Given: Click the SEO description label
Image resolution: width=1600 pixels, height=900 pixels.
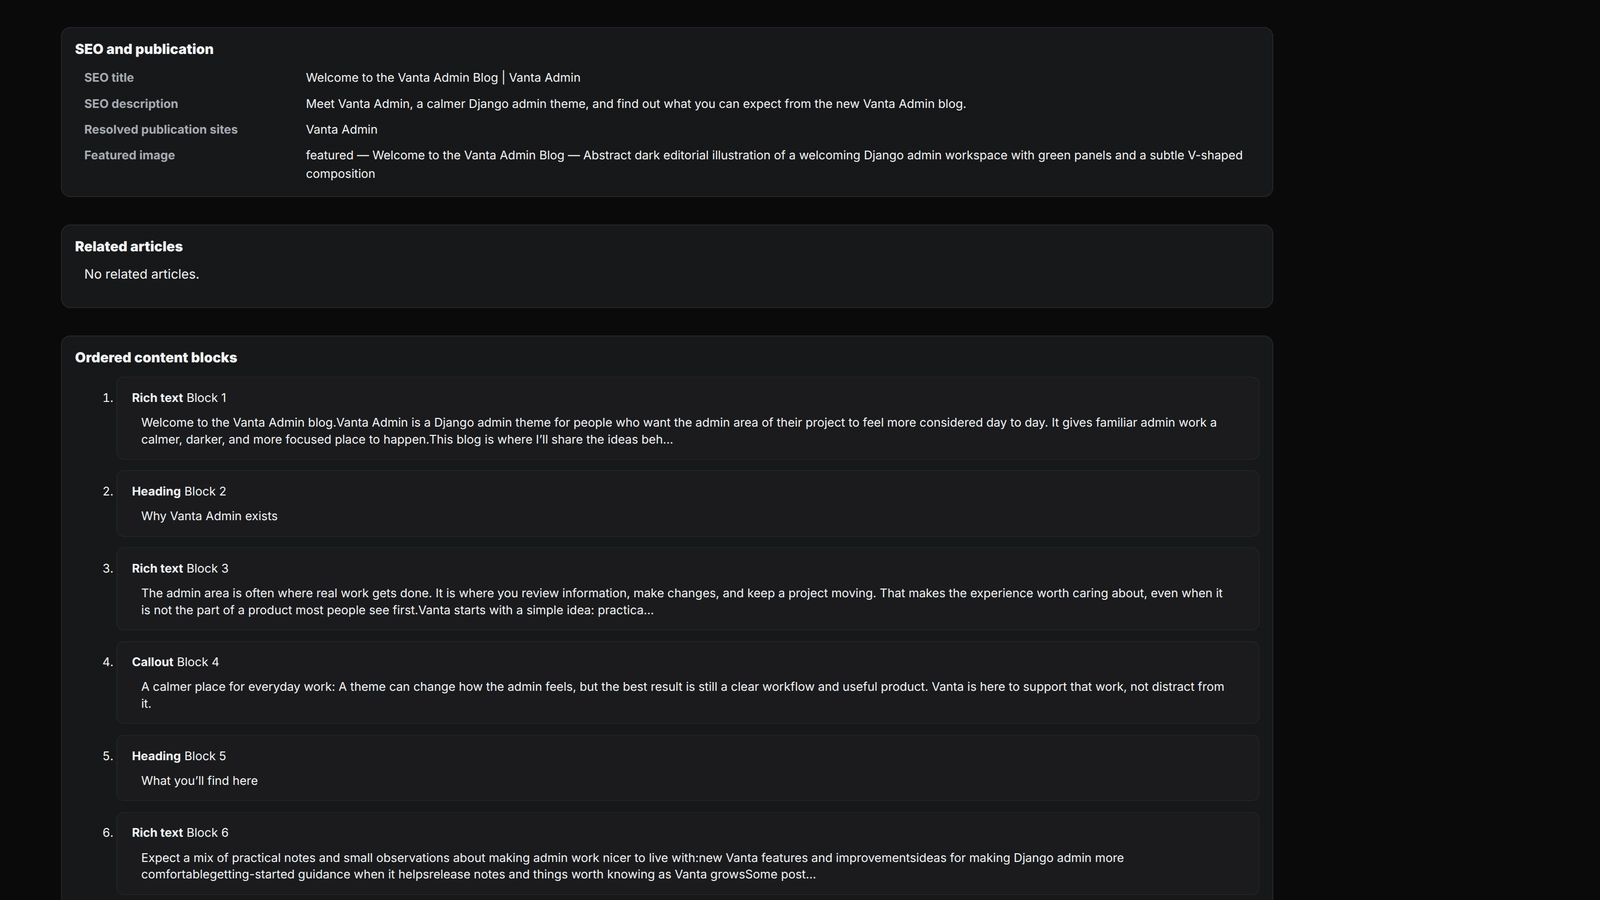Looking at the screenshot, I should tap(131, 104).
